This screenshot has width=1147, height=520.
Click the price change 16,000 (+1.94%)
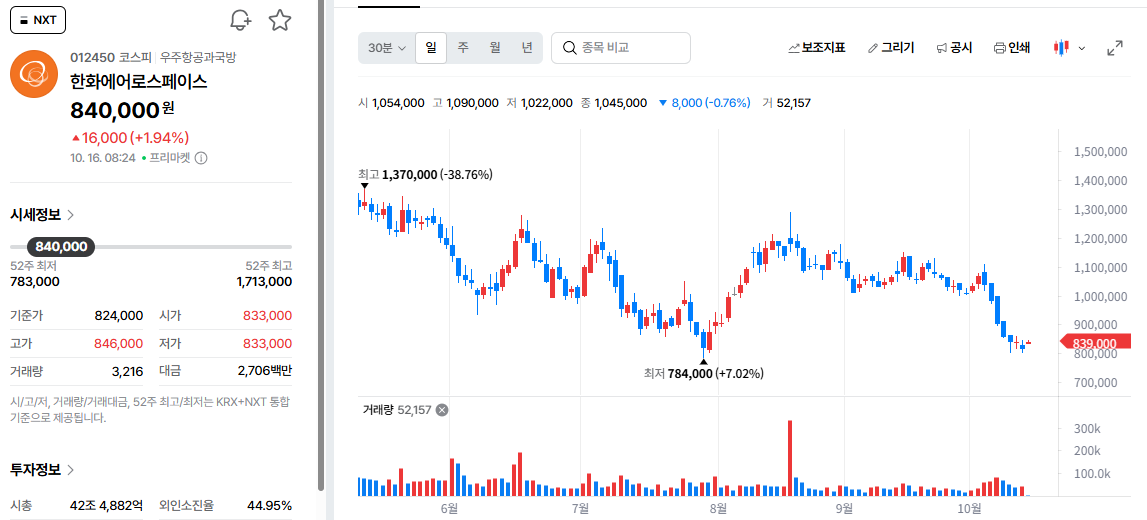(130, 137)
